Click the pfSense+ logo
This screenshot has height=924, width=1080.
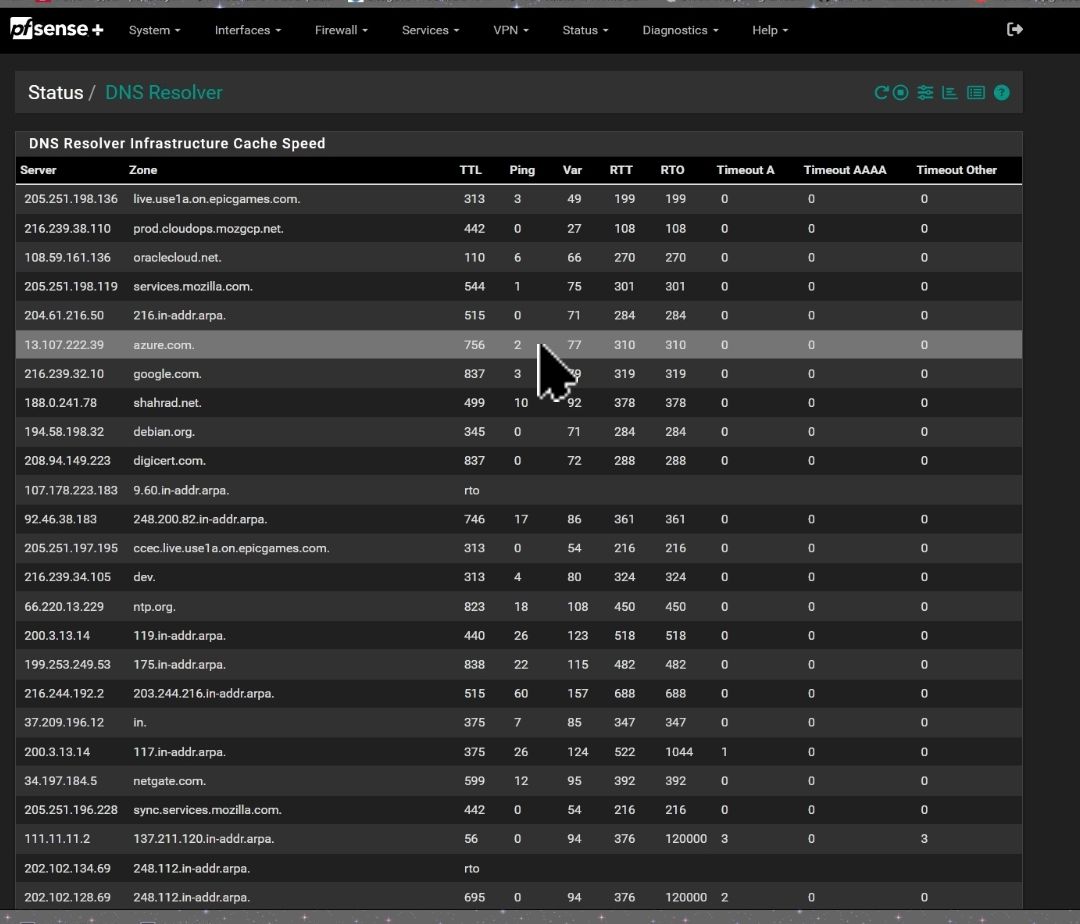click(x=56, y=30)
